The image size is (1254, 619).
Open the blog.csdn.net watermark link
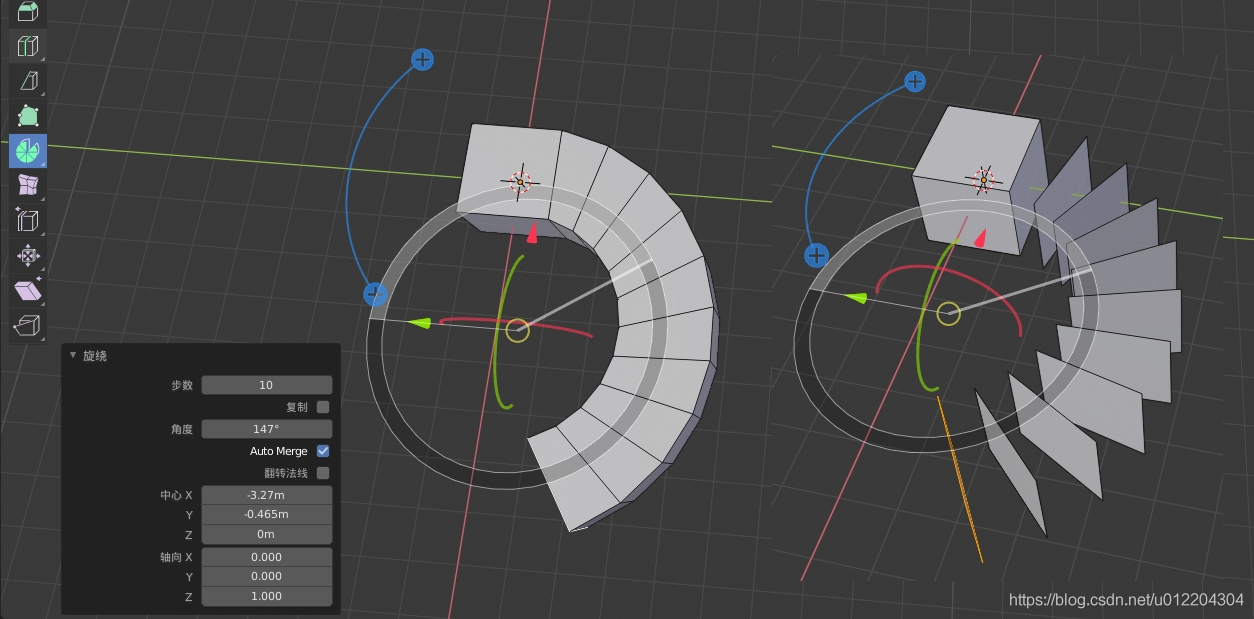click(1126, 600)
